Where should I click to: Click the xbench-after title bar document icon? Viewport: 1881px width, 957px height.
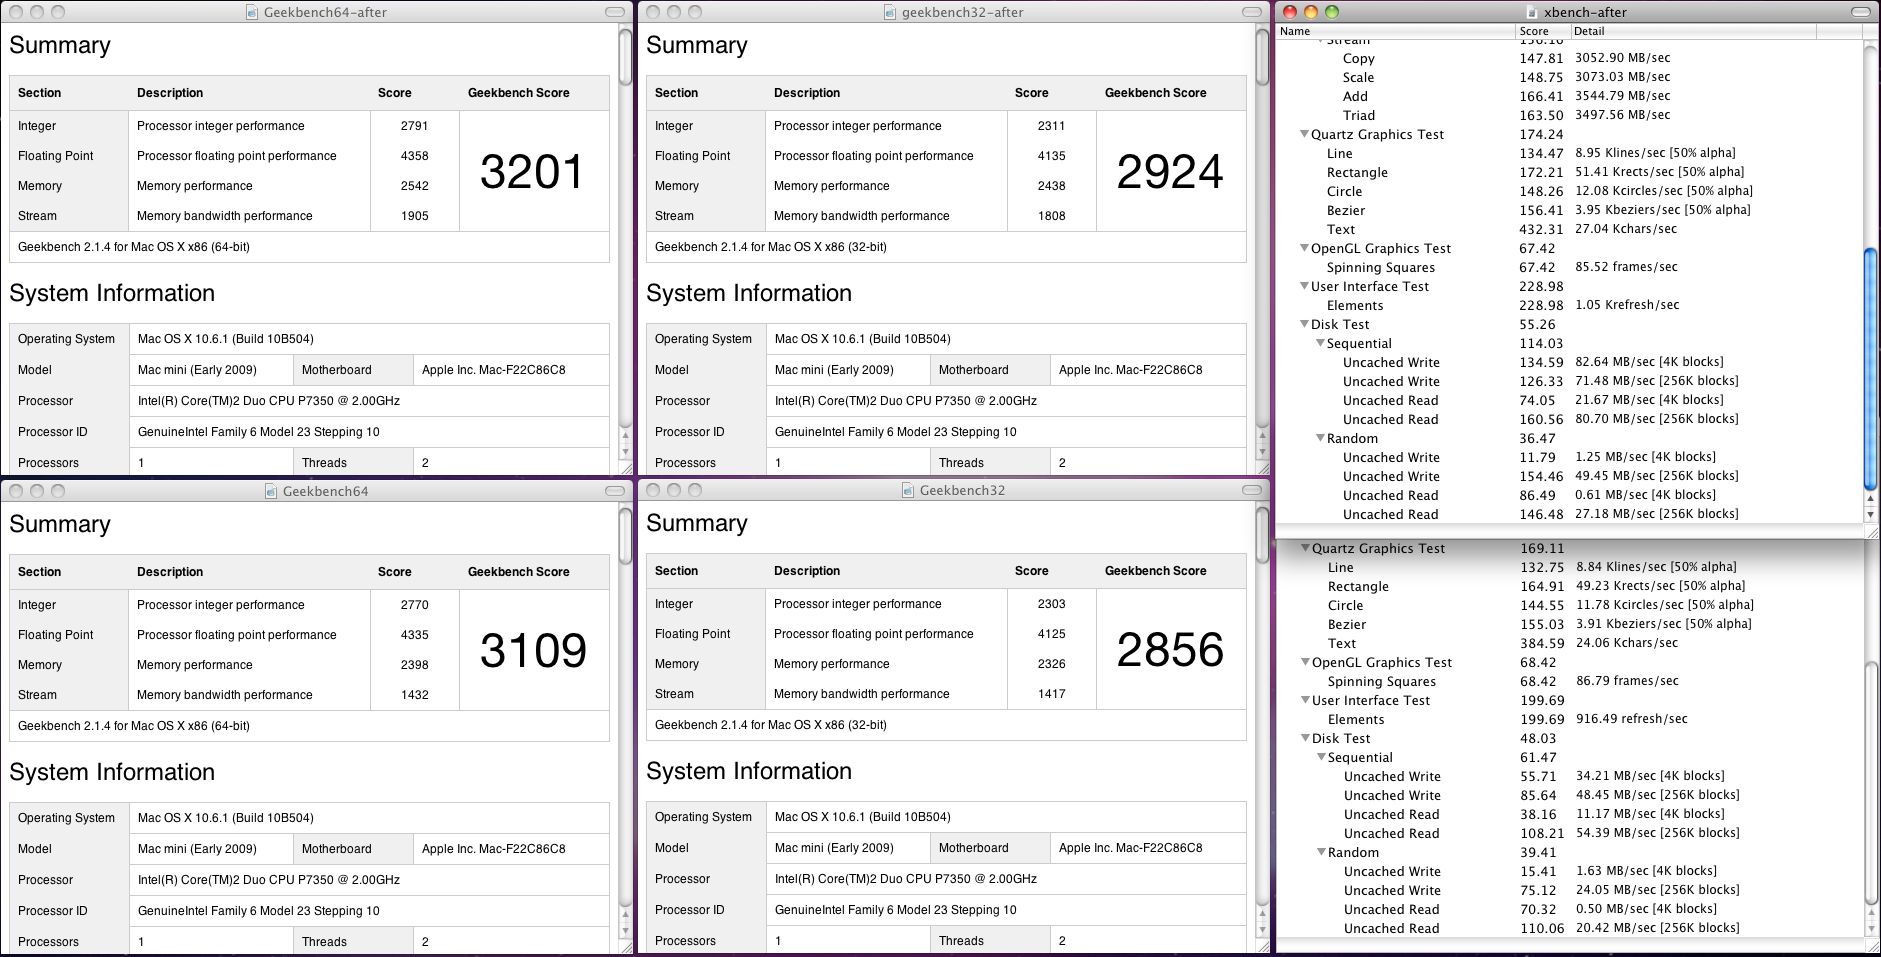tap(1532, 12)
